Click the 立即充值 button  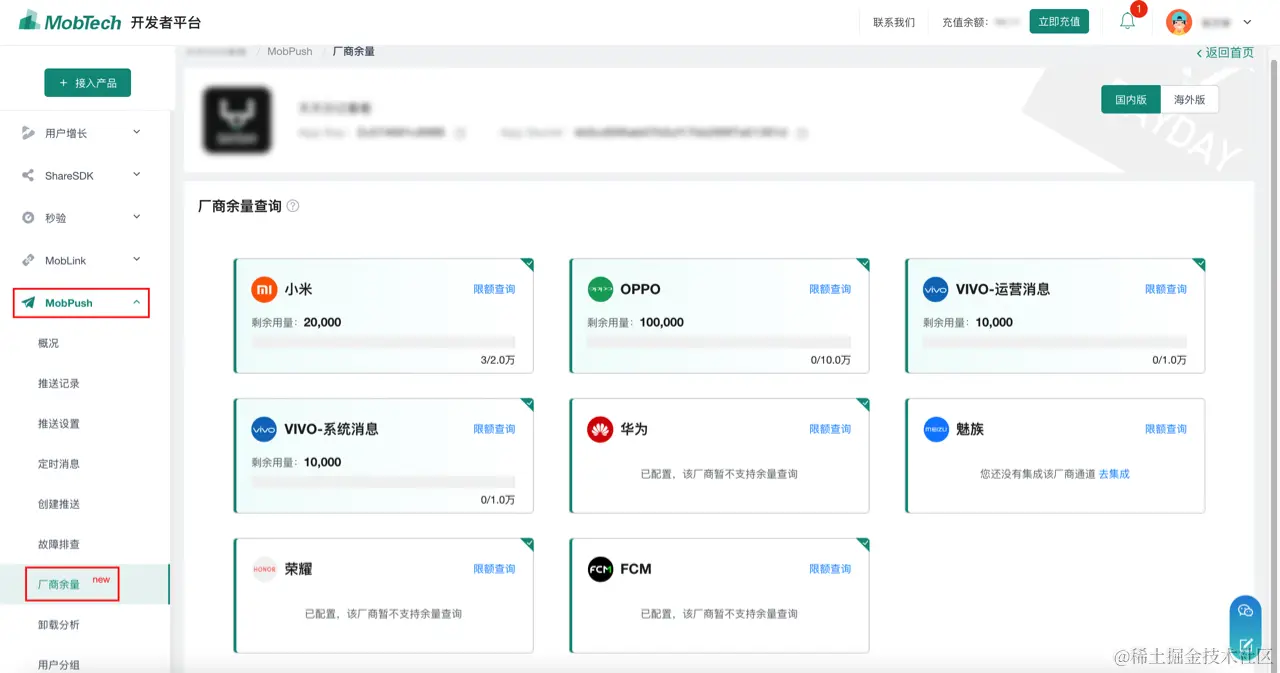(x=1059, y=21)
